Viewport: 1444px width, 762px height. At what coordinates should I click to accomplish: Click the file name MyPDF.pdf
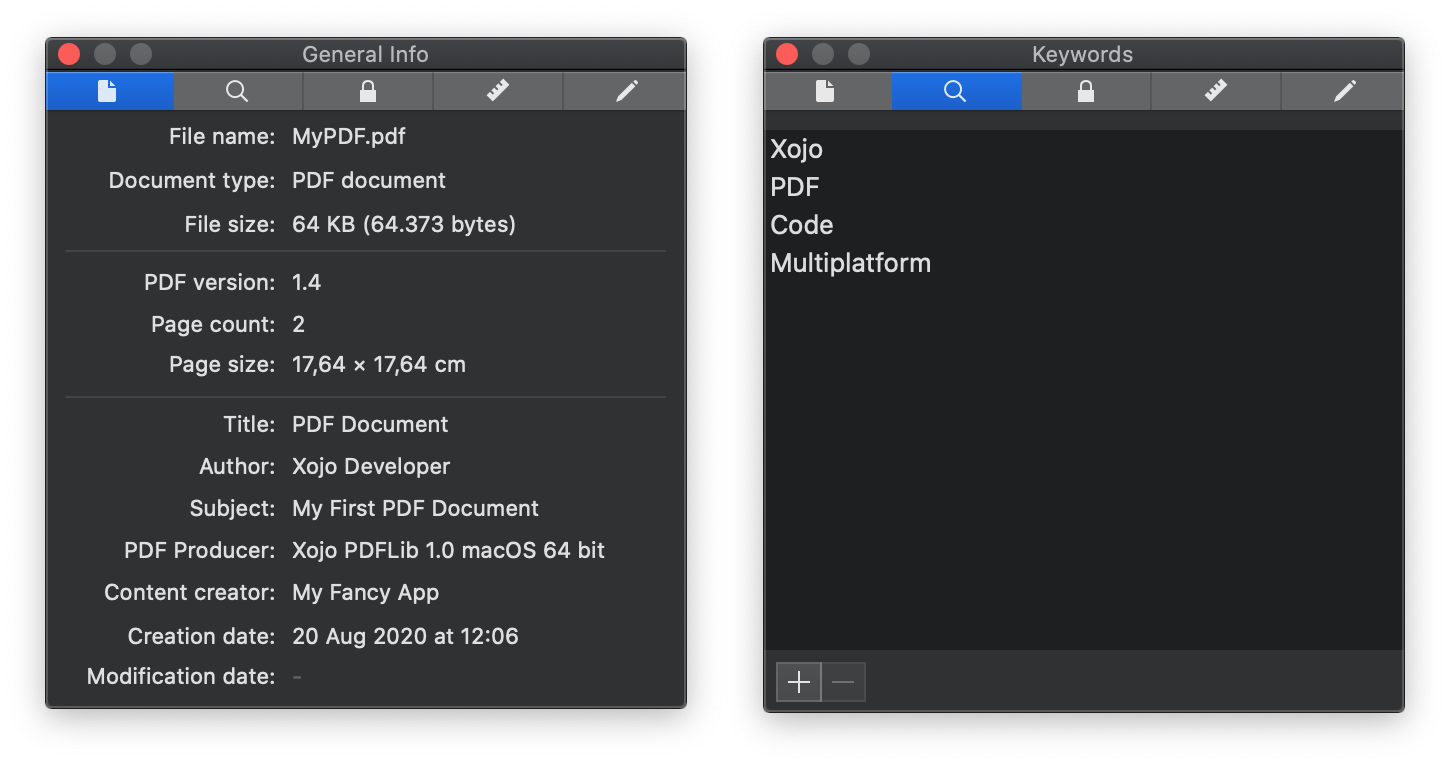point(349,136)
